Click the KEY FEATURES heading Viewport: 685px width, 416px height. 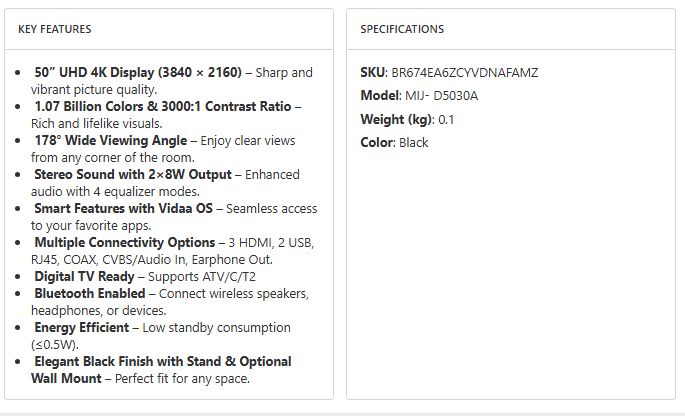tap(55, 30)
